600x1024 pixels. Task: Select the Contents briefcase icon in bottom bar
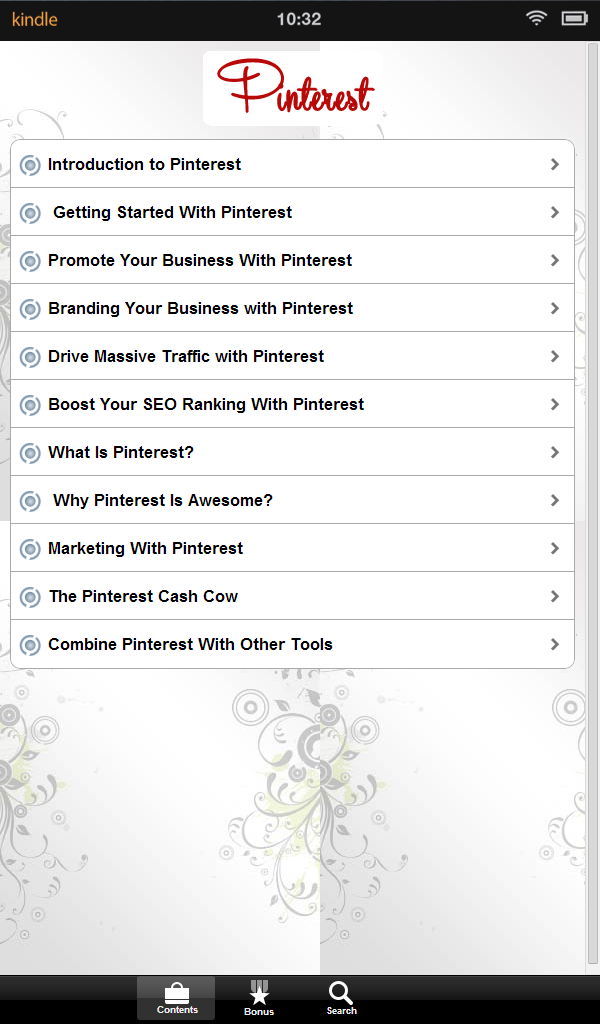[176, 997]
